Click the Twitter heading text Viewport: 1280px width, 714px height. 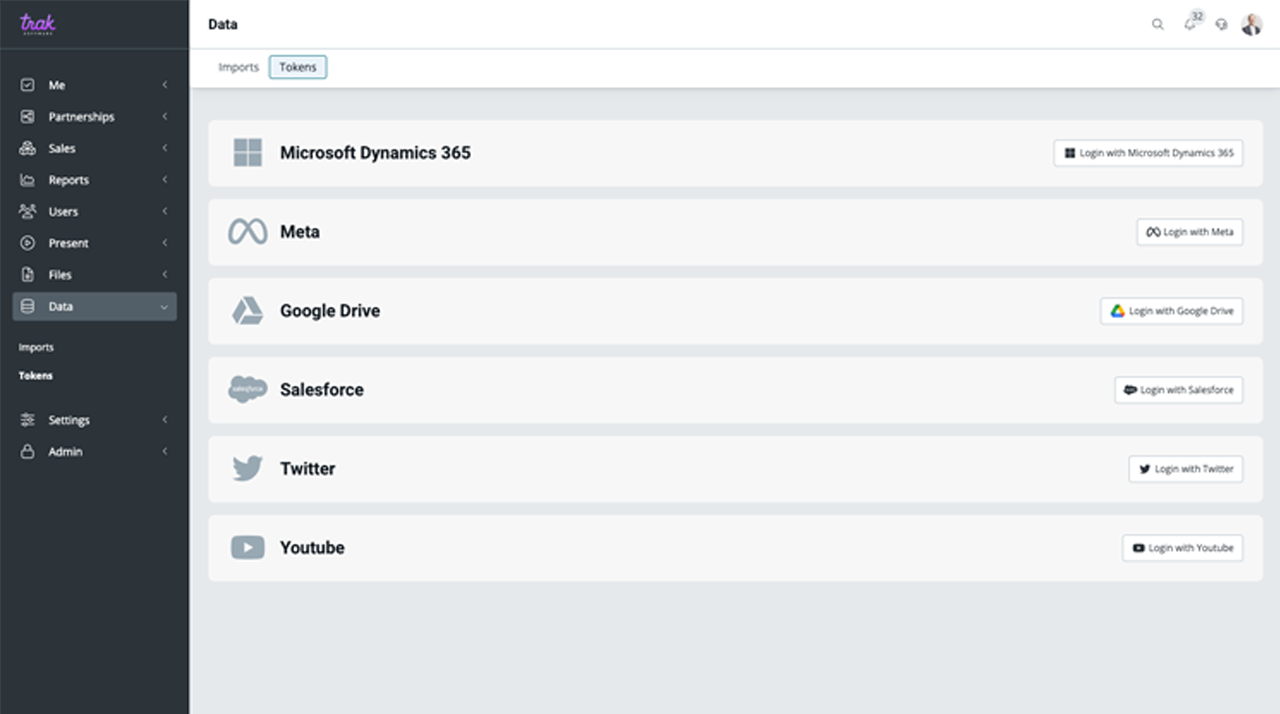tap(308, 468)
